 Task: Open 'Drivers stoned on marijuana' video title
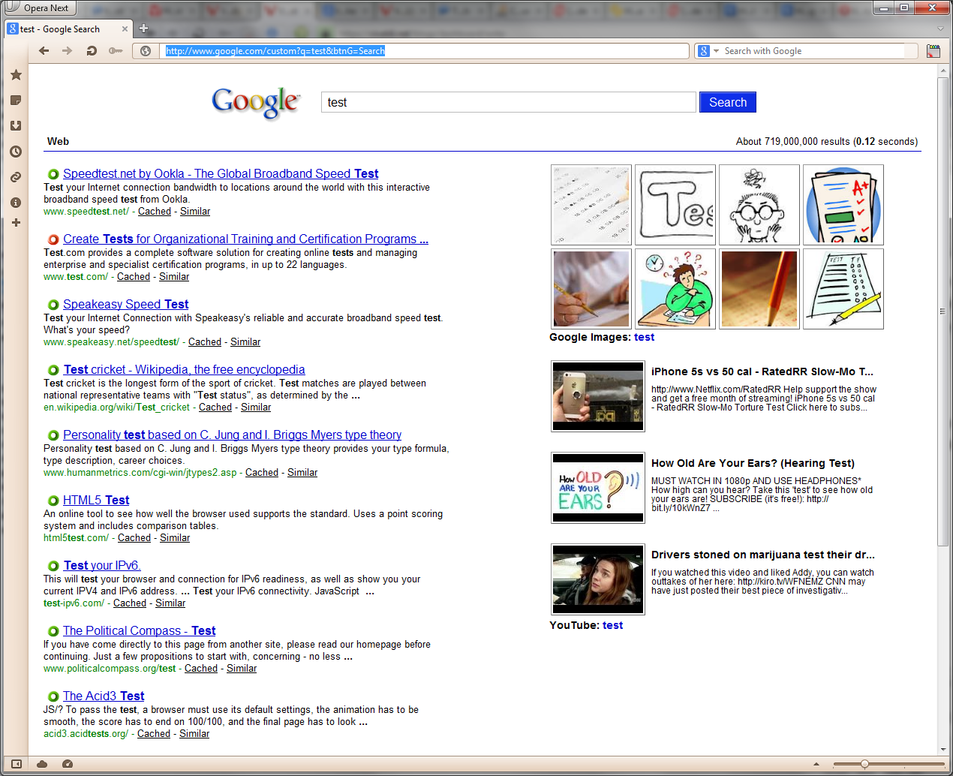click(763, 555)
